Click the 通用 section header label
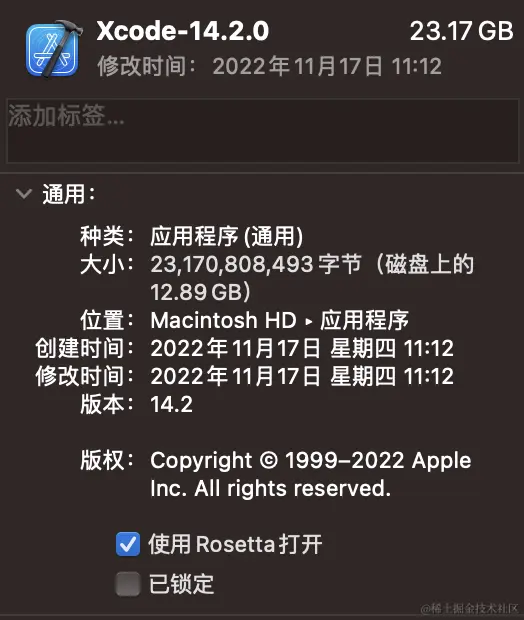Viewport: 524px width, 620px height. coord(69,194)
